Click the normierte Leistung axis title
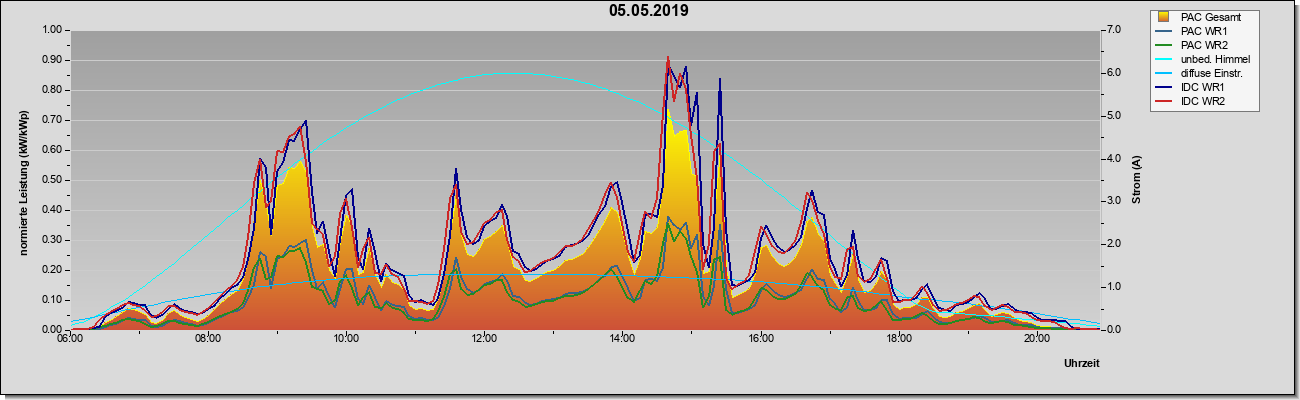This screenshot has height=400, width=1300. point(23,179)
